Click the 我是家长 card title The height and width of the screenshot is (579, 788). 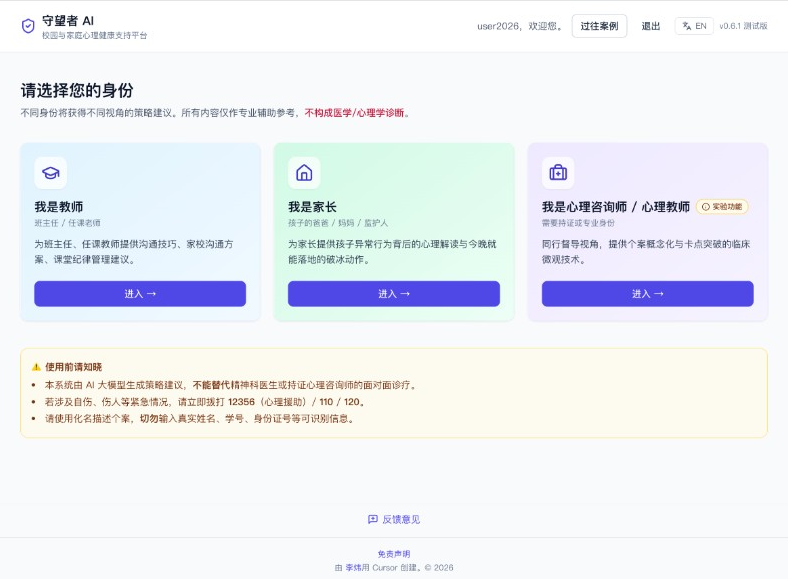tap(312, 207)
